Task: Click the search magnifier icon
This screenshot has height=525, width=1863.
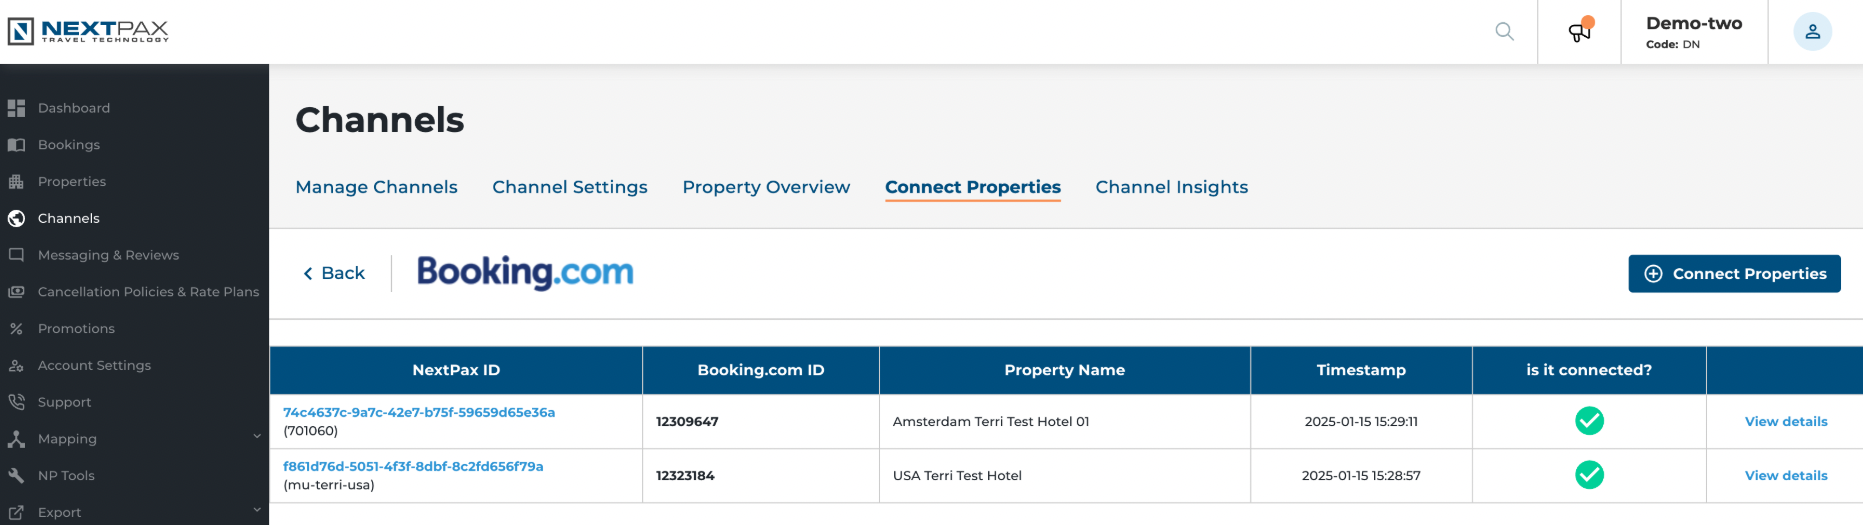Action: pyautogui.click(x=1504, y=31)
